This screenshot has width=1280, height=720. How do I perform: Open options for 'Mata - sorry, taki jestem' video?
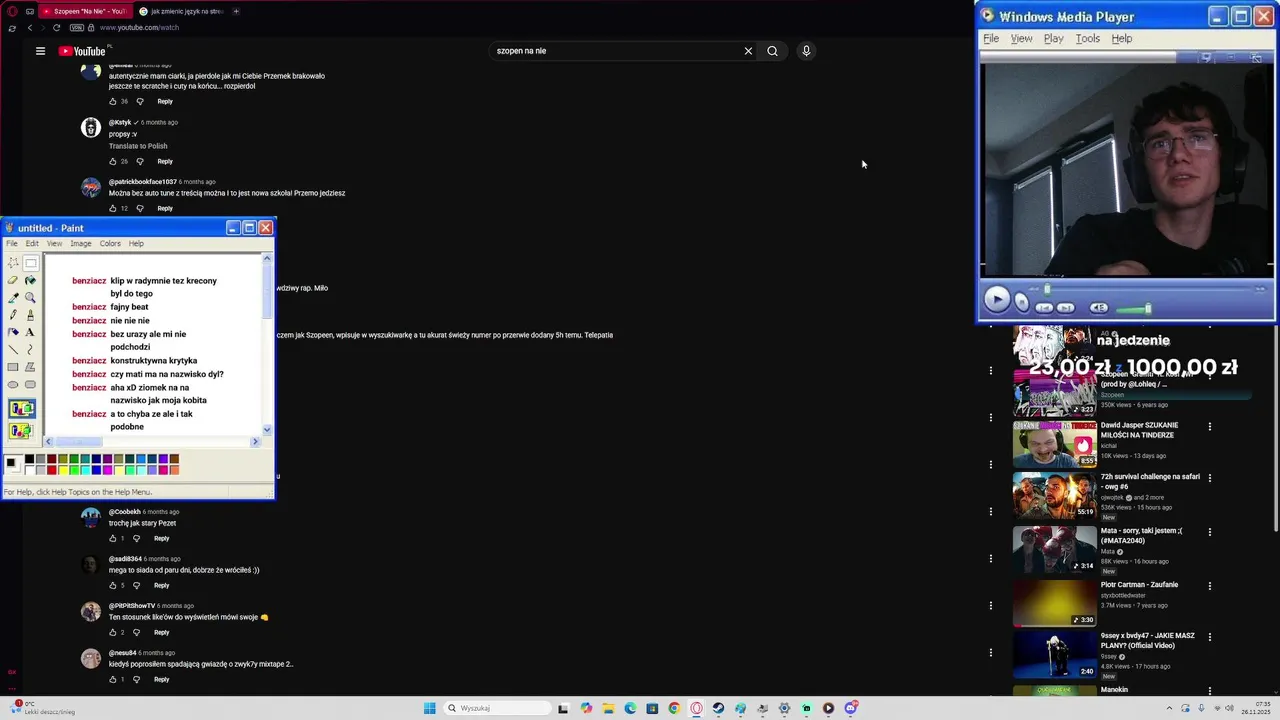(1210, 532)
